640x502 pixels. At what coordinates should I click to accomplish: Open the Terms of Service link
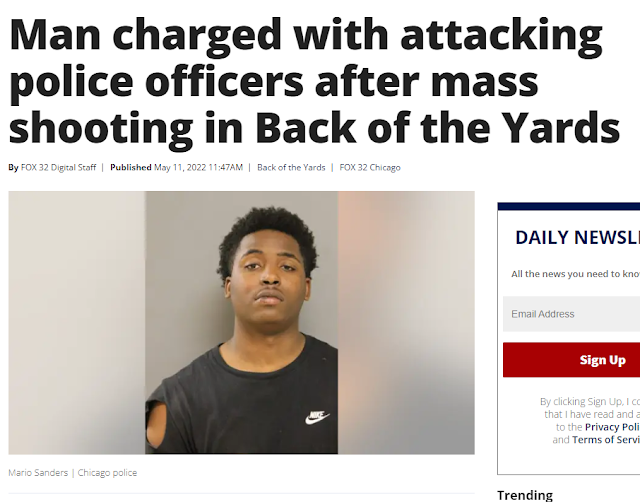pyautogui.click(x=606, y=440)
